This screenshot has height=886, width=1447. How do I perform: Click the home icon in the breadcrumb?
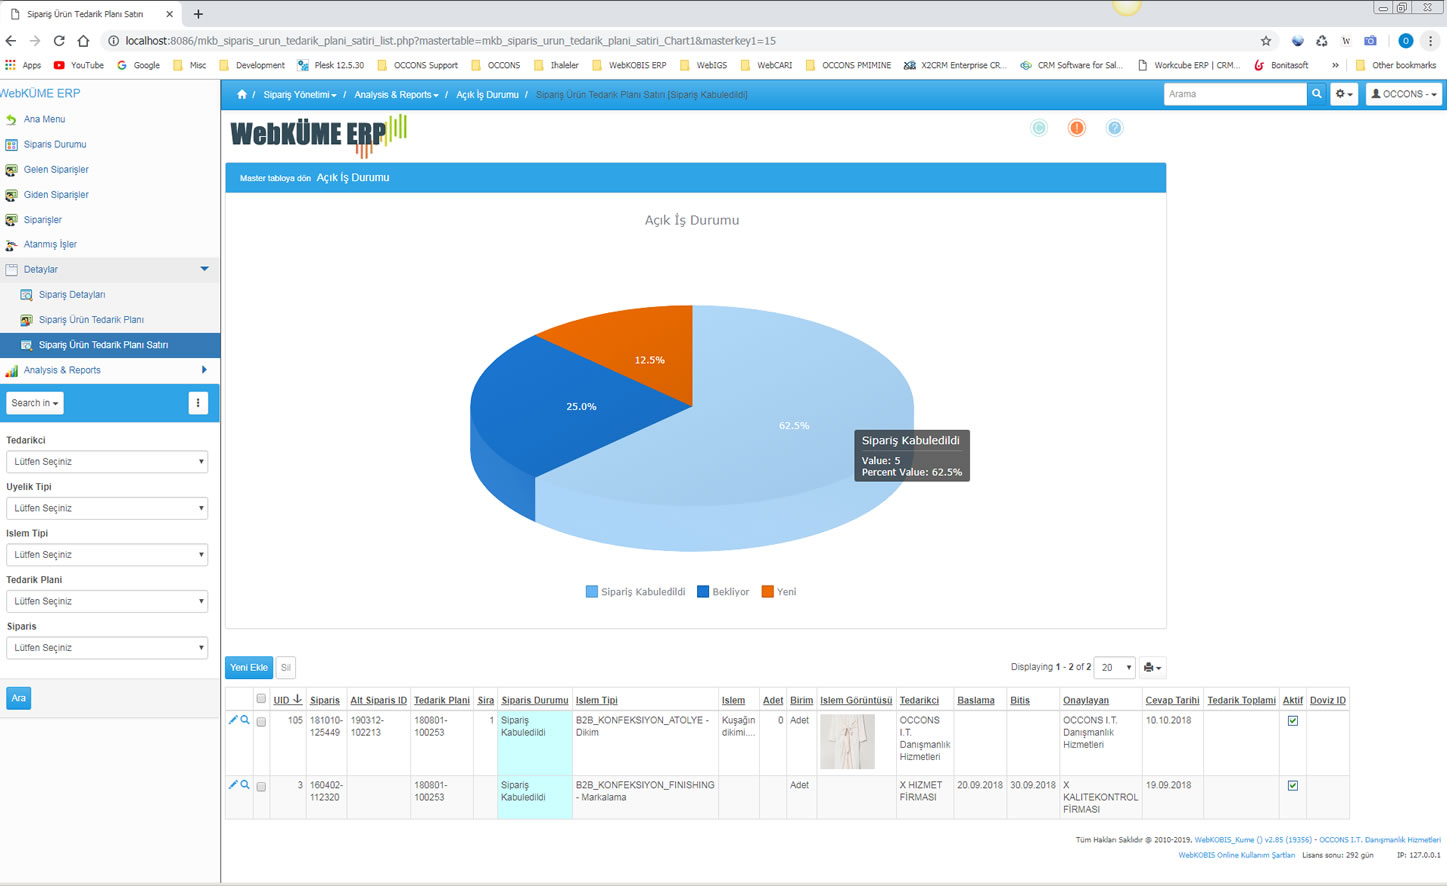242,95
